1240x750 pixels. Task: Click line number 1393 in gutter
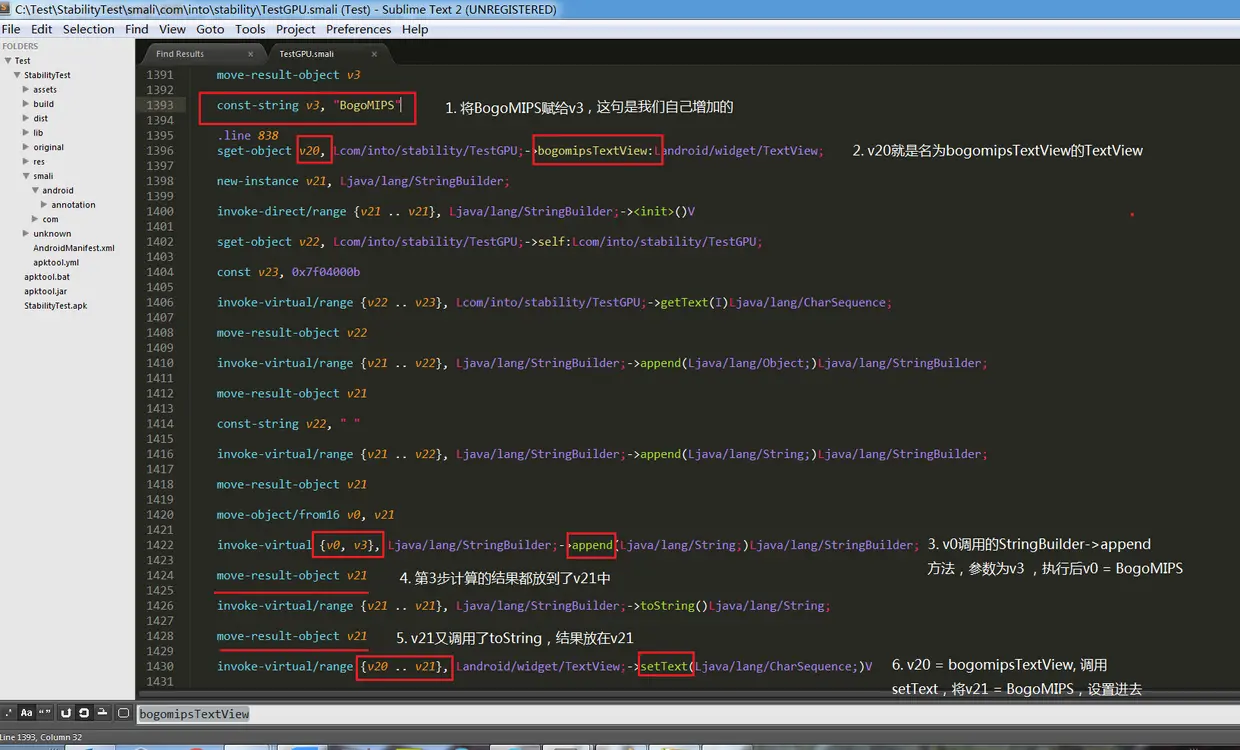159,105
